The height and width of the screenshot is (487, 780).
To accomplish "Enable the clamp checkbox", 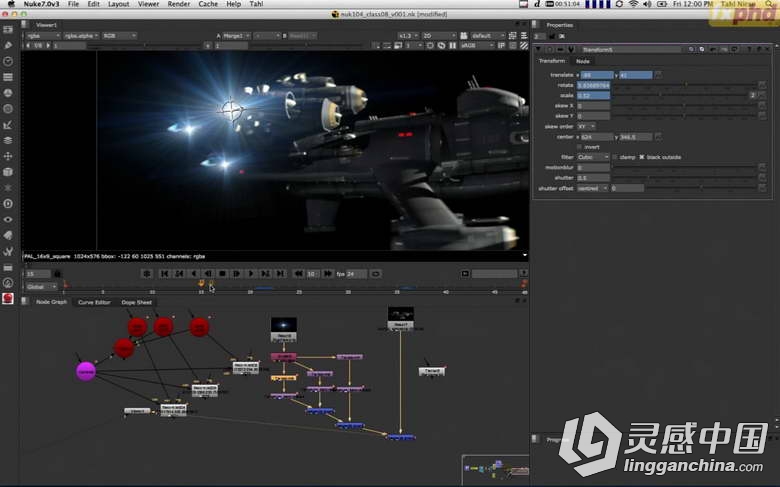I will pyautogui.click(x=615, y=157).
